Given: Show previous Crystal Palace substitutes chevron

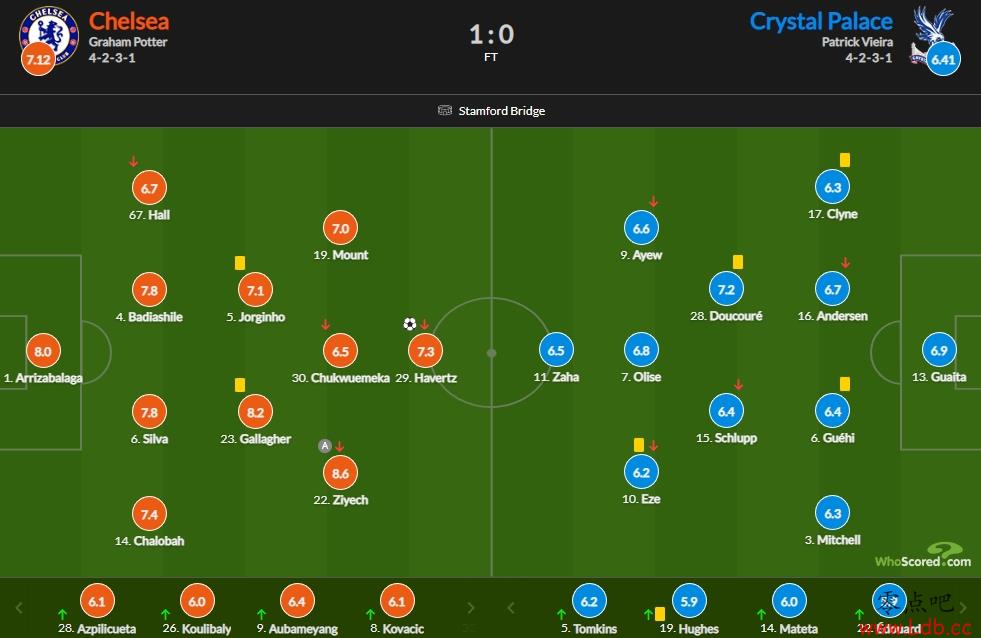Looking at the screenshot, I should [x=511, y=608].
